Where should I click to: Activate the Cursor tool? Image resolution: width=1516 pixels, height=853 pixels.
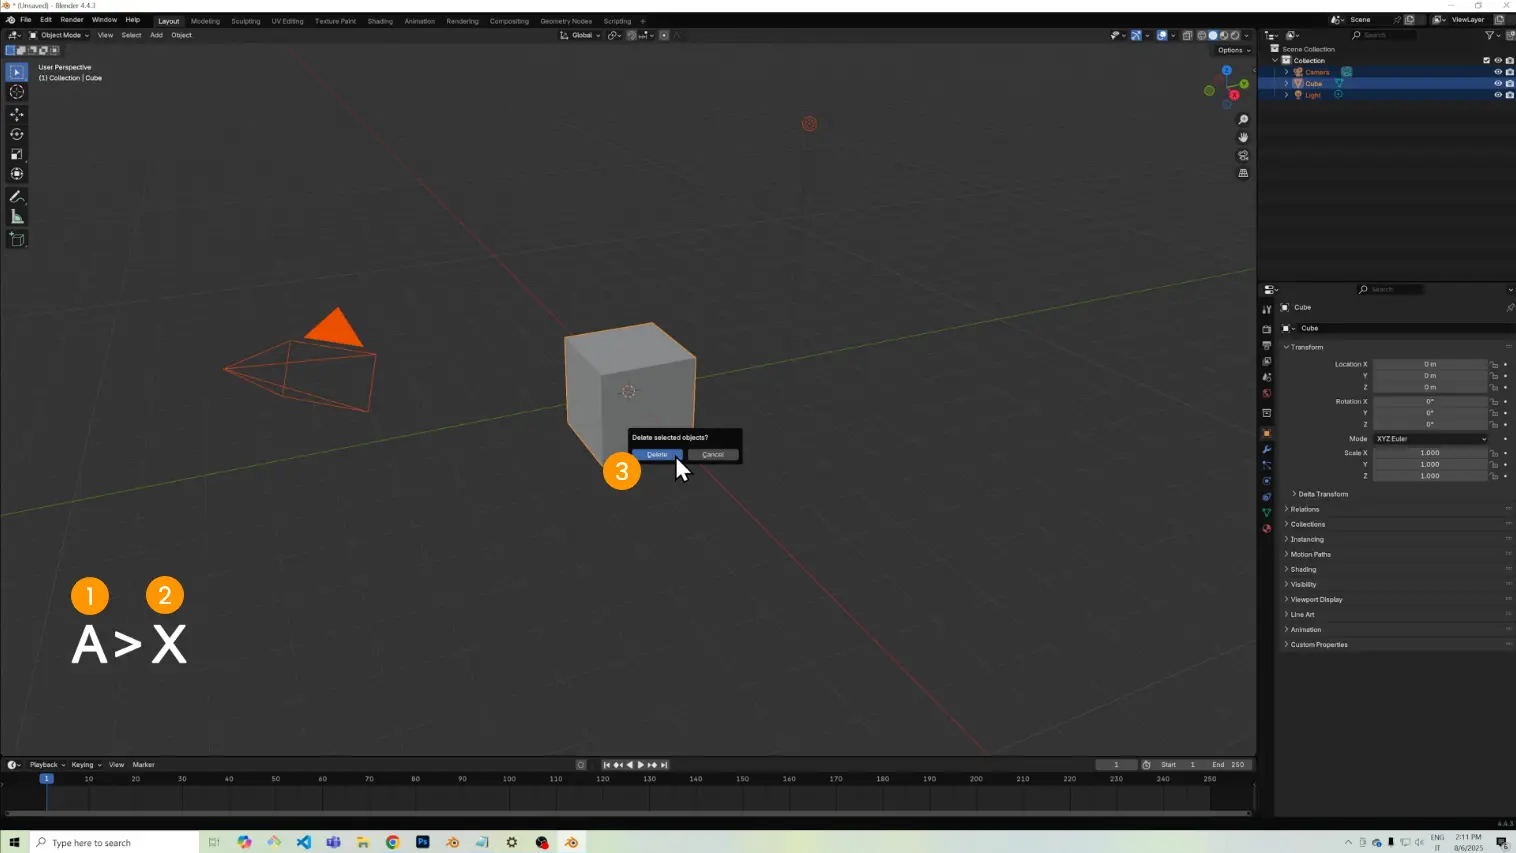click(x=17, y=92)
